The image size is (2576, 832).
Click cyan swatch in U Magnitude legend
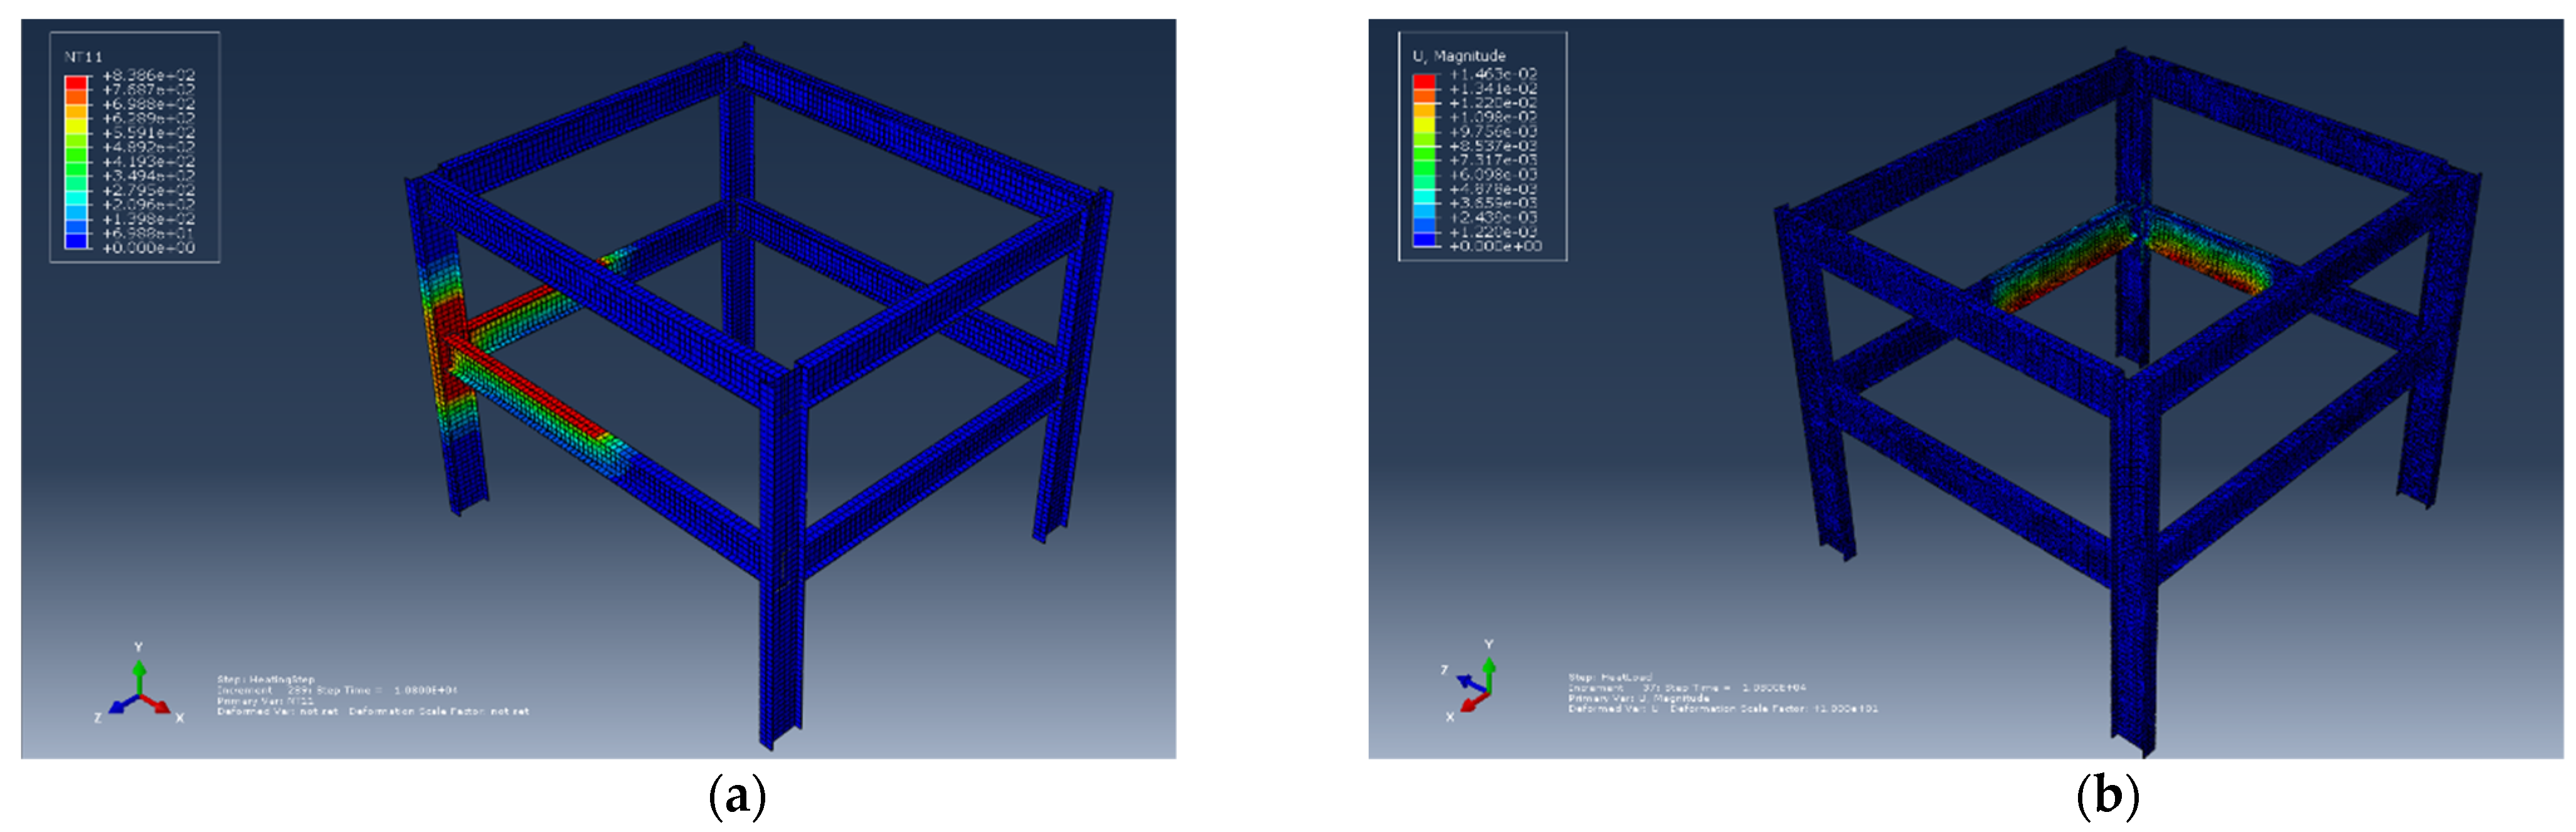click(1424, 196)
